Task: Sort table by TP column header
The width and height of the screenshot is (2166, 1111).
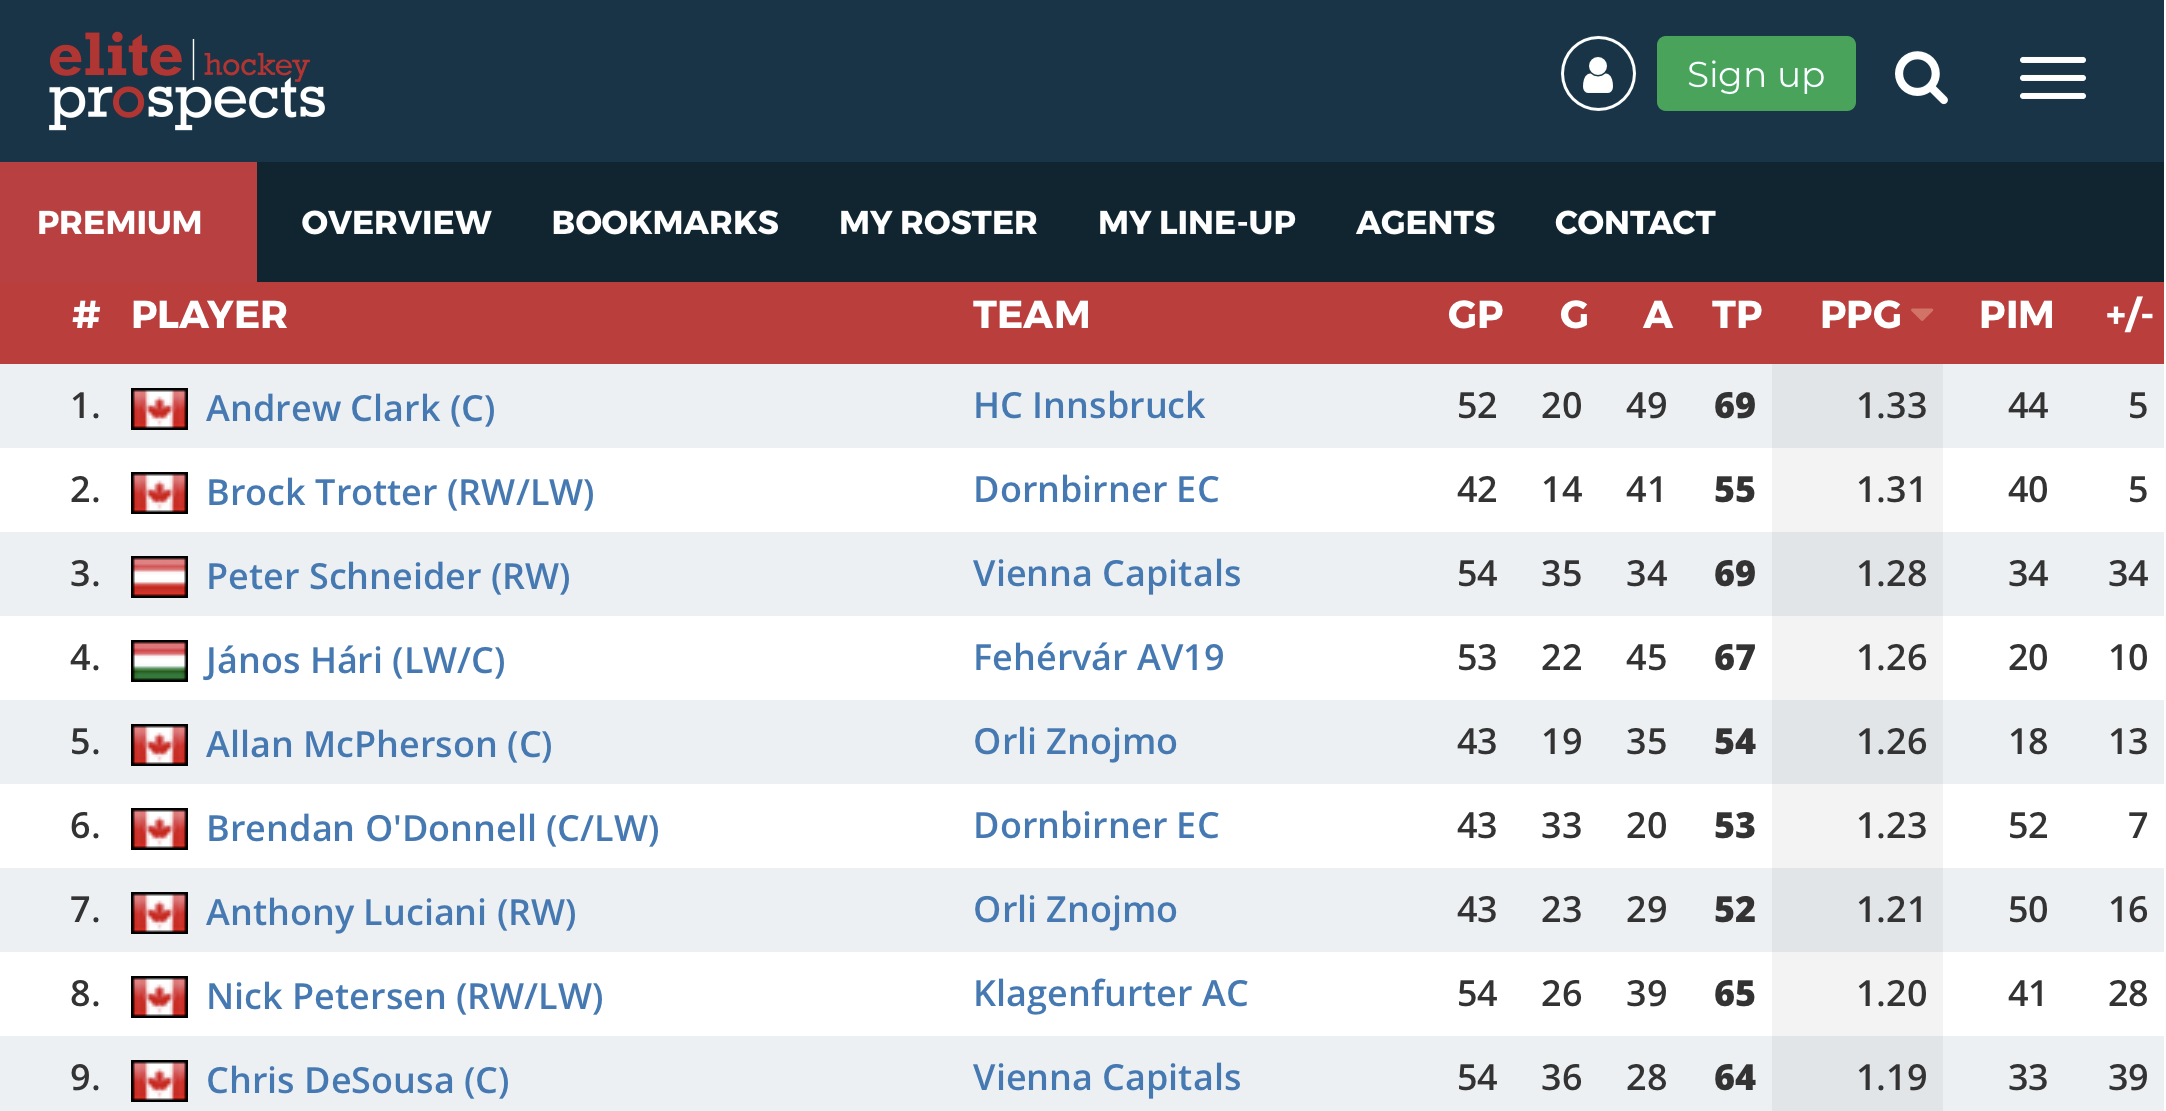Action: click(x=1736, y=316)
